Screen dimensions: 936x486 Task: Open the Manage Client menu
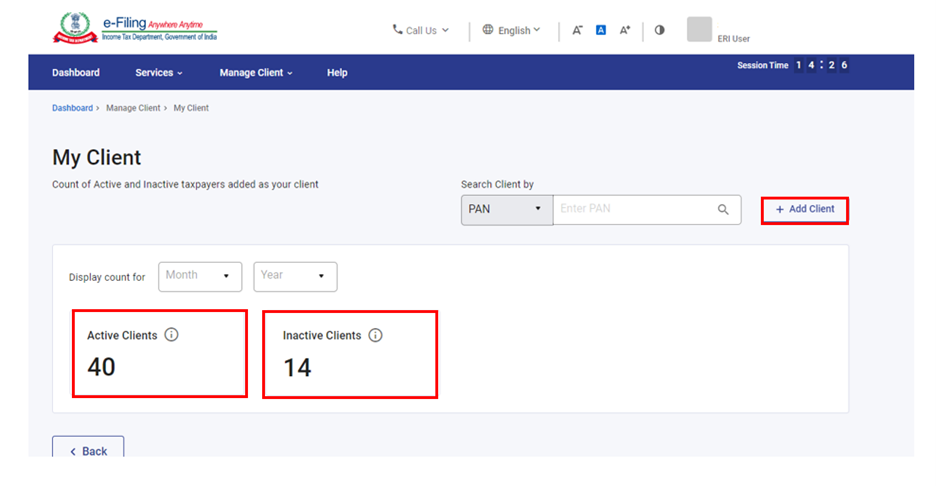point(256,73)
